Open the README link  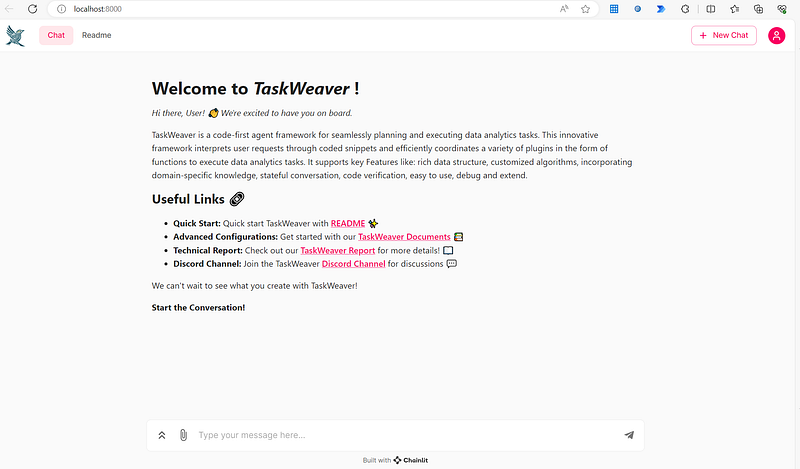[x=348, y=224]
